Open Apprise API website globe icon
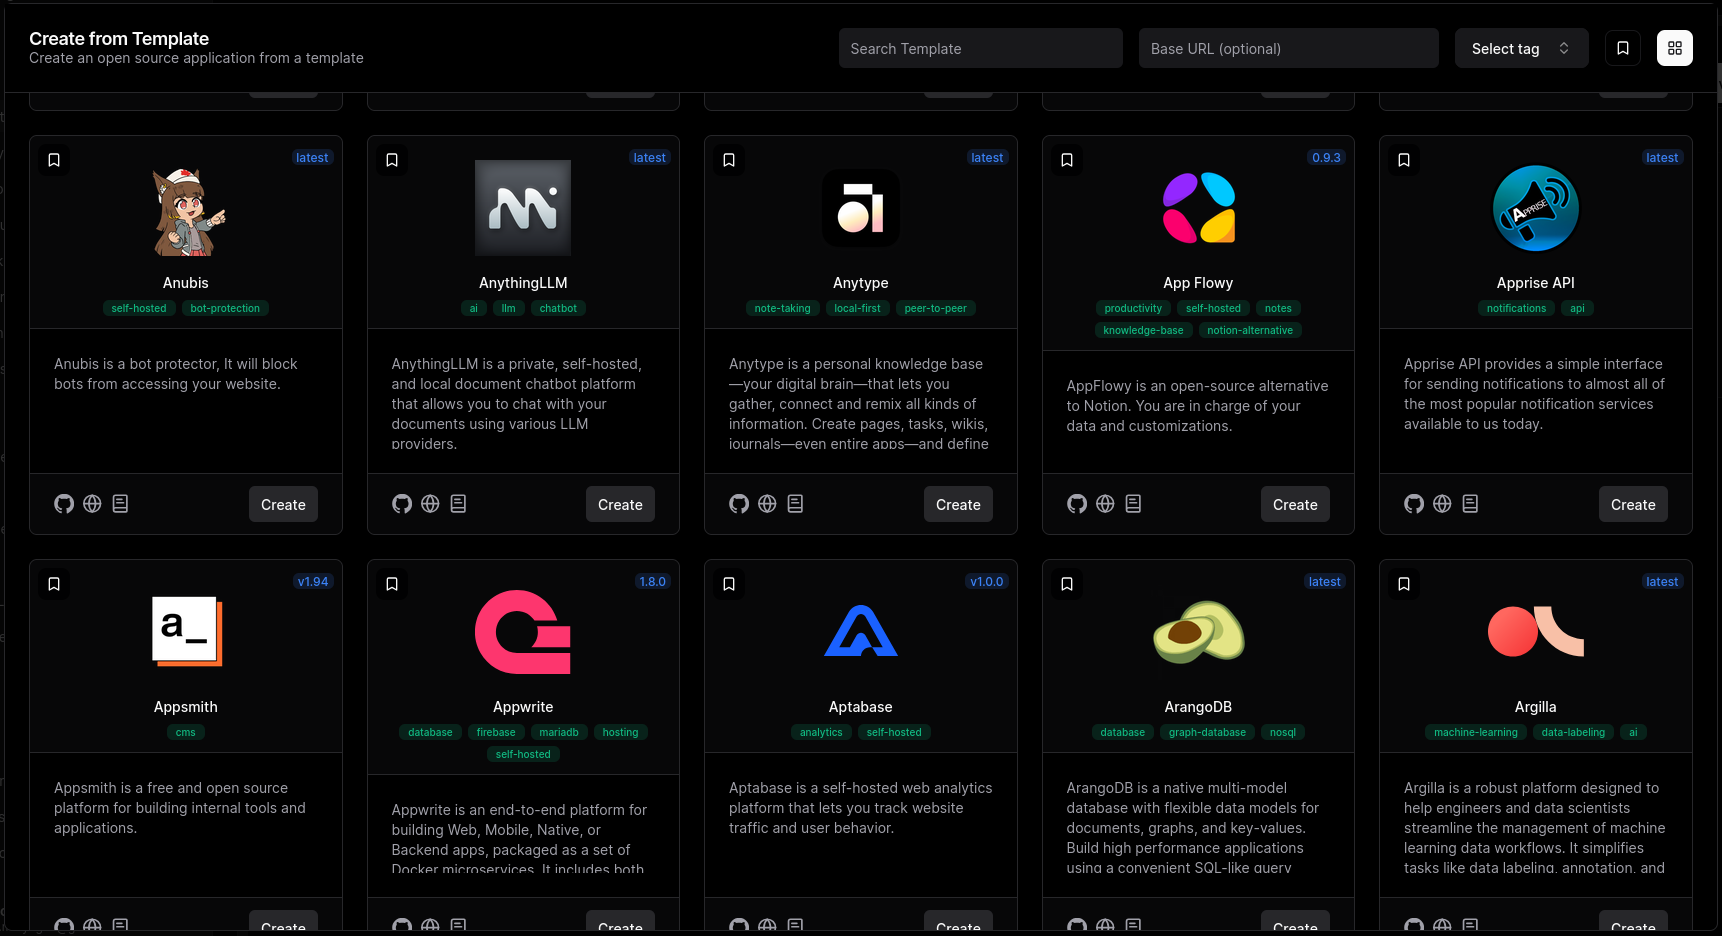This screenshot has height=936, width=1722. pos(1442,504)
